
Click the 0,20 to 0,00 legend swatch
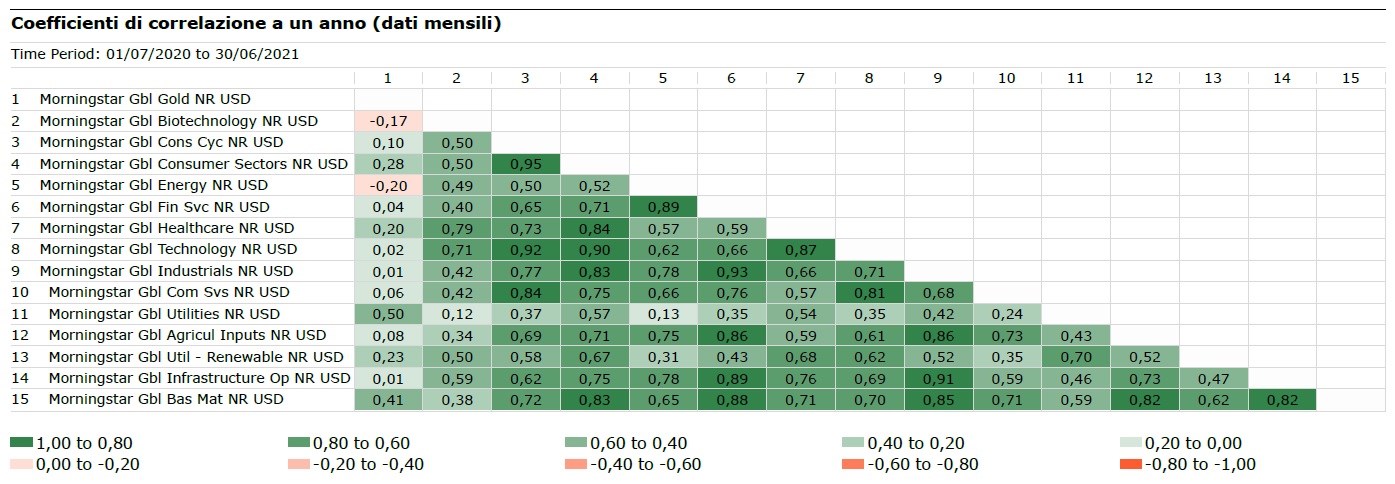(1129, 443)
